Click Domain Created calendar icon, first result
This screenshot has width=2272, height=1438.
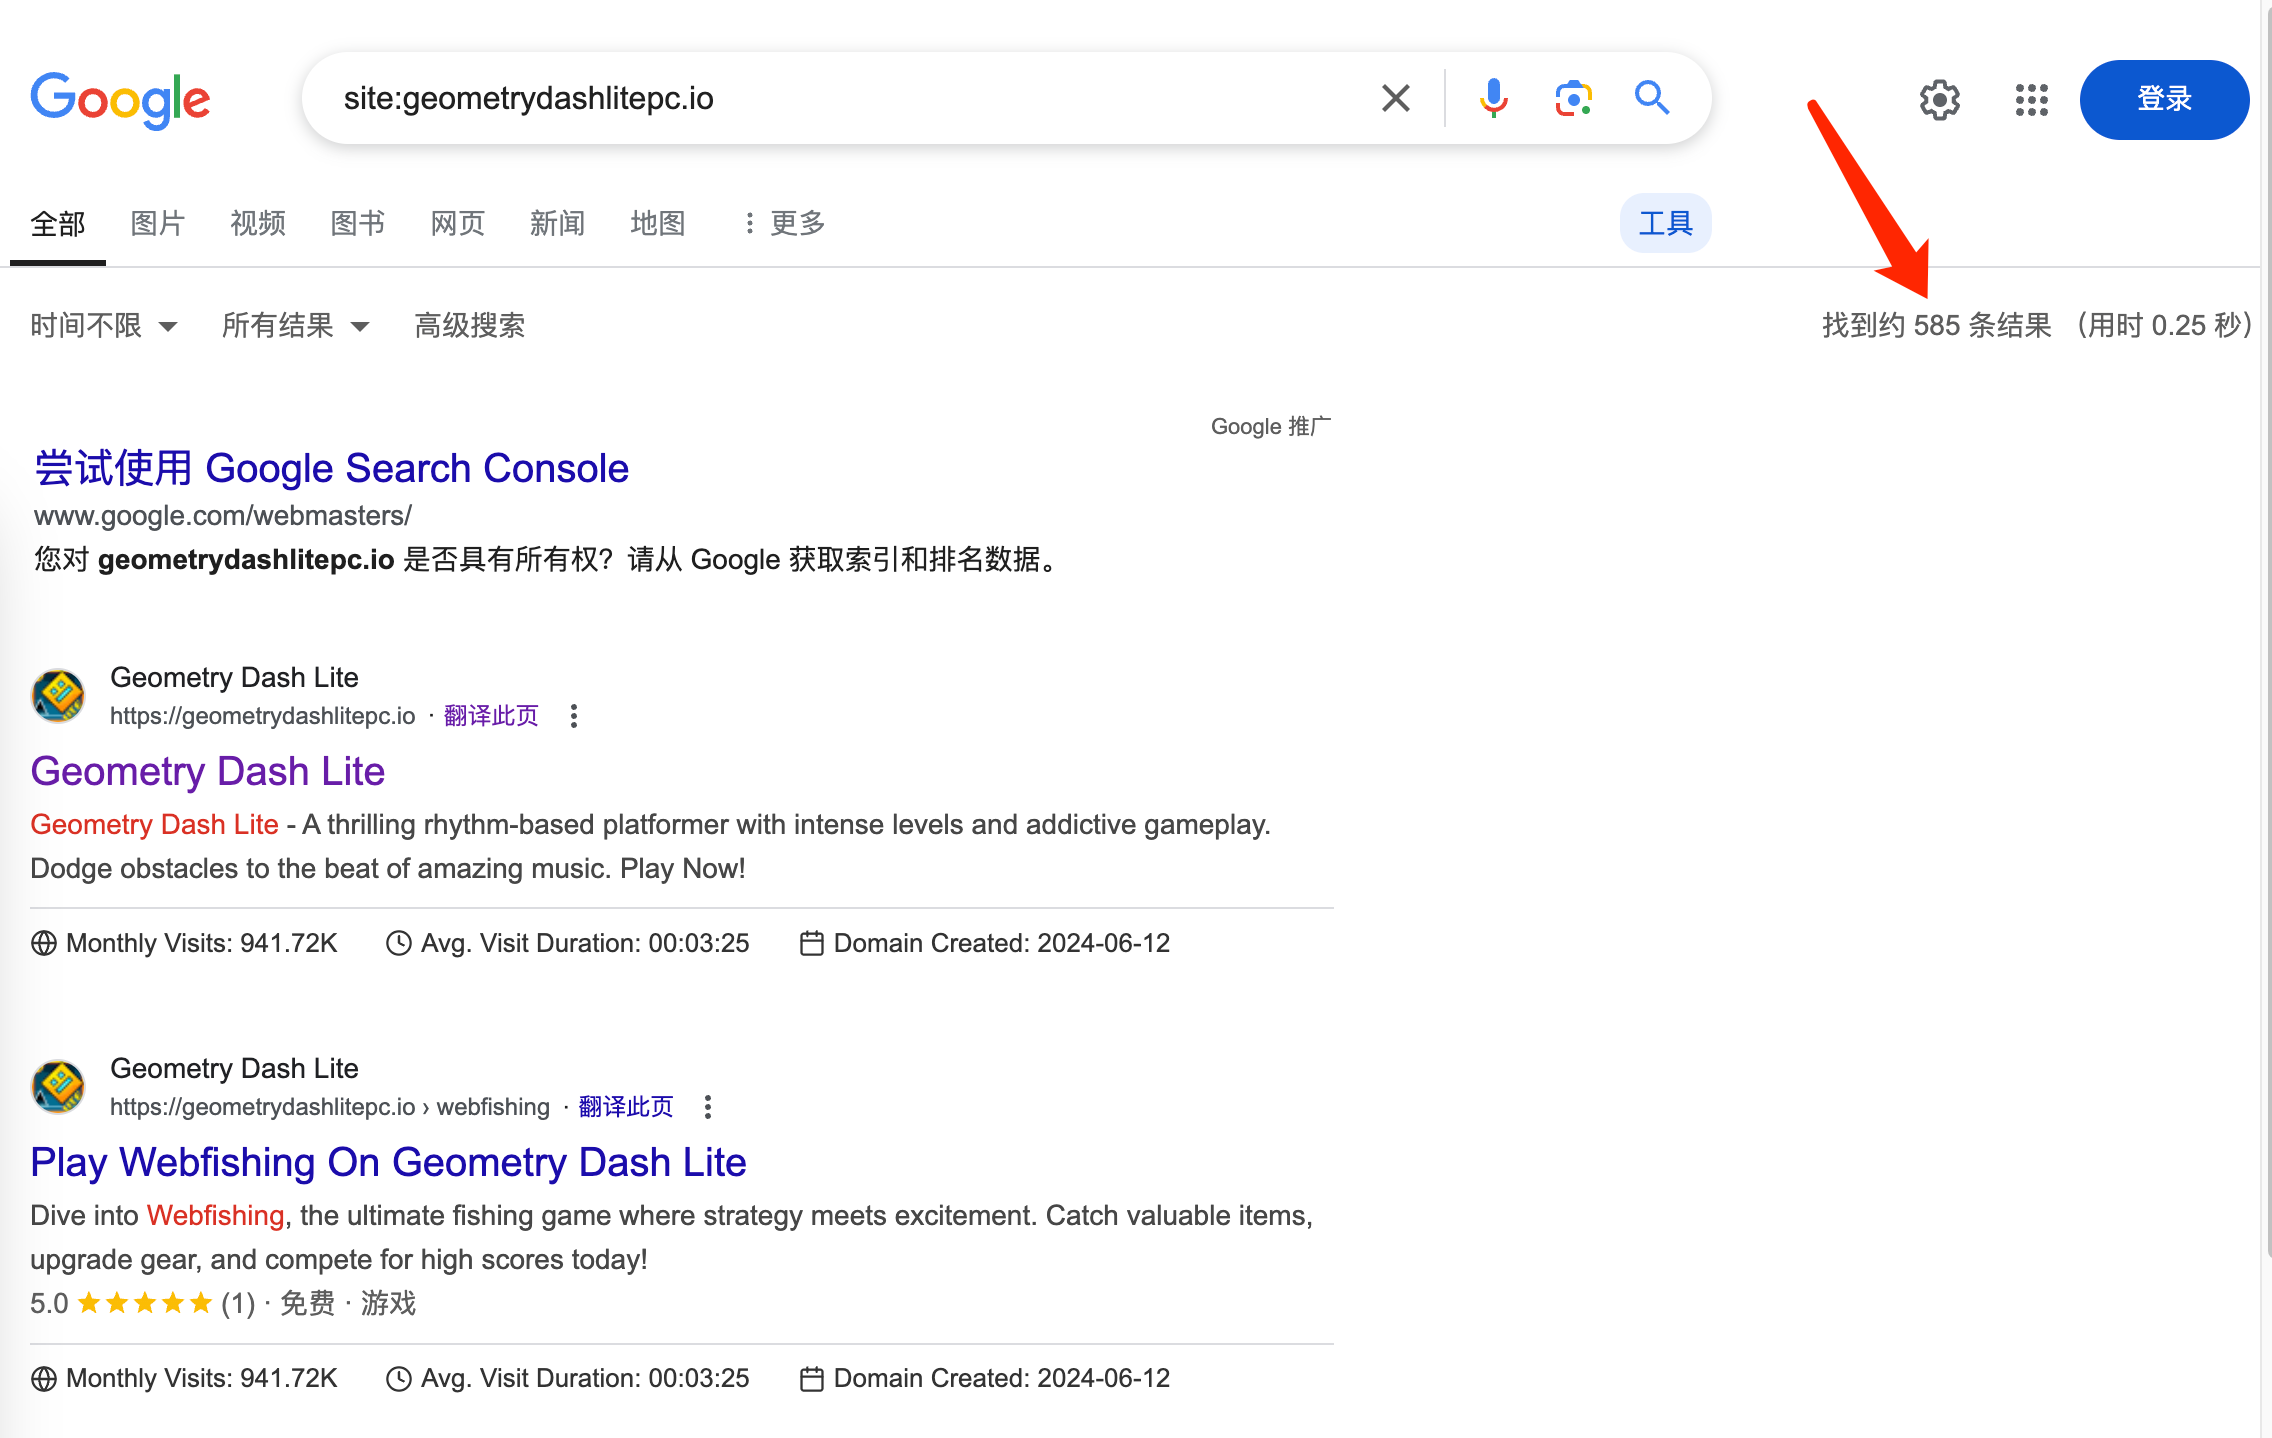coord(812,943)
